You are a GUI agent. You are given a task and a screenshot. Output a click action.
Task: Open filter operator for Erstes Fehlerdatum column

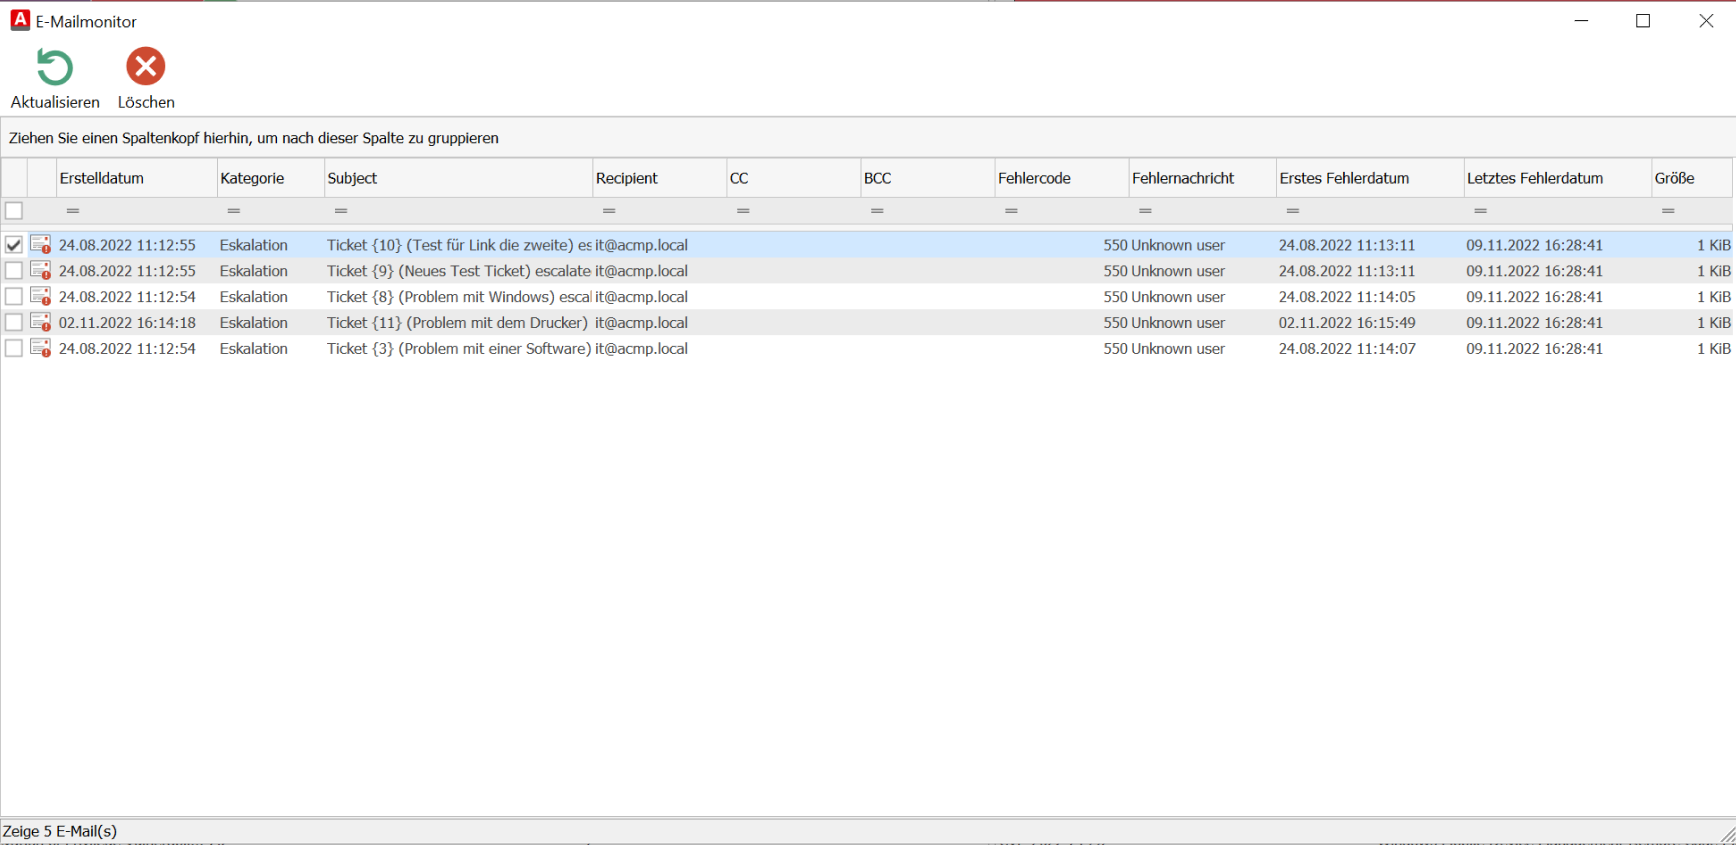(x=1293, y=211)
